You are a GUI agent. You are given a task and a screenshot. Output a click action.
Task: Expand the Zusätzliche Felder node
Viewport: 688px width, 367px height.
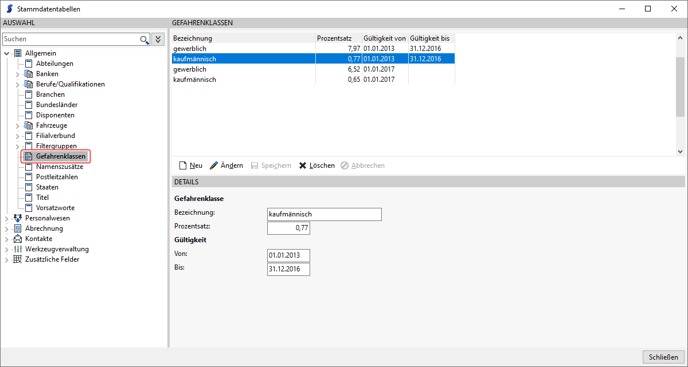[x=7, y=259]
